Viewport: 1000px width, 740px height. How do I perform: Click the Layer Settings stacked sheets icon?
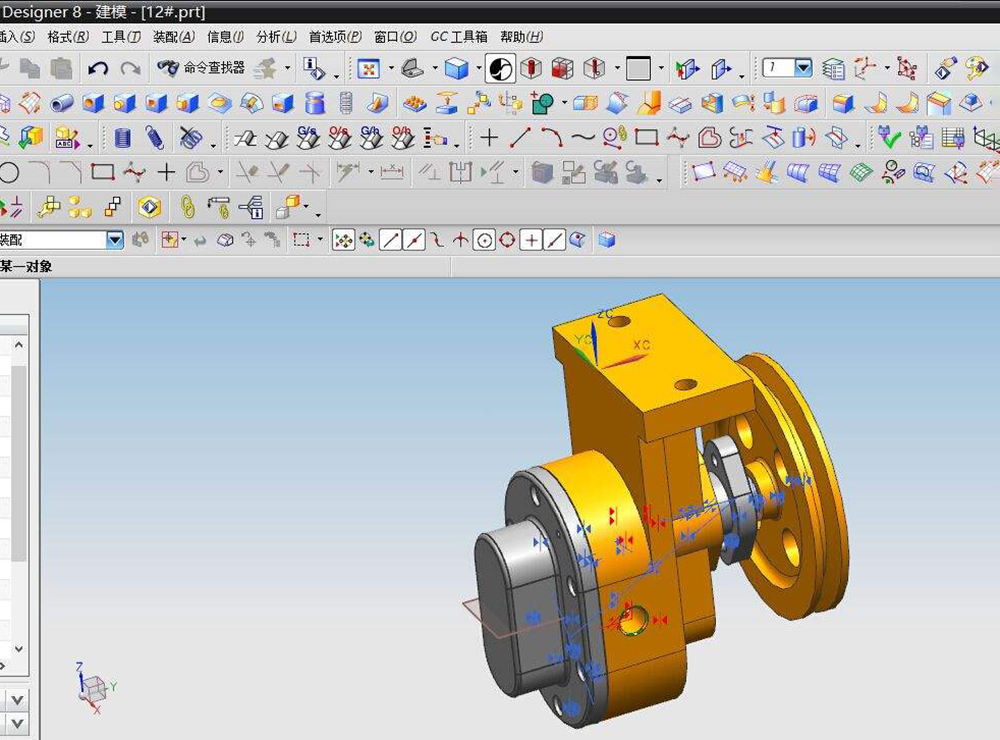coord(833,68)
